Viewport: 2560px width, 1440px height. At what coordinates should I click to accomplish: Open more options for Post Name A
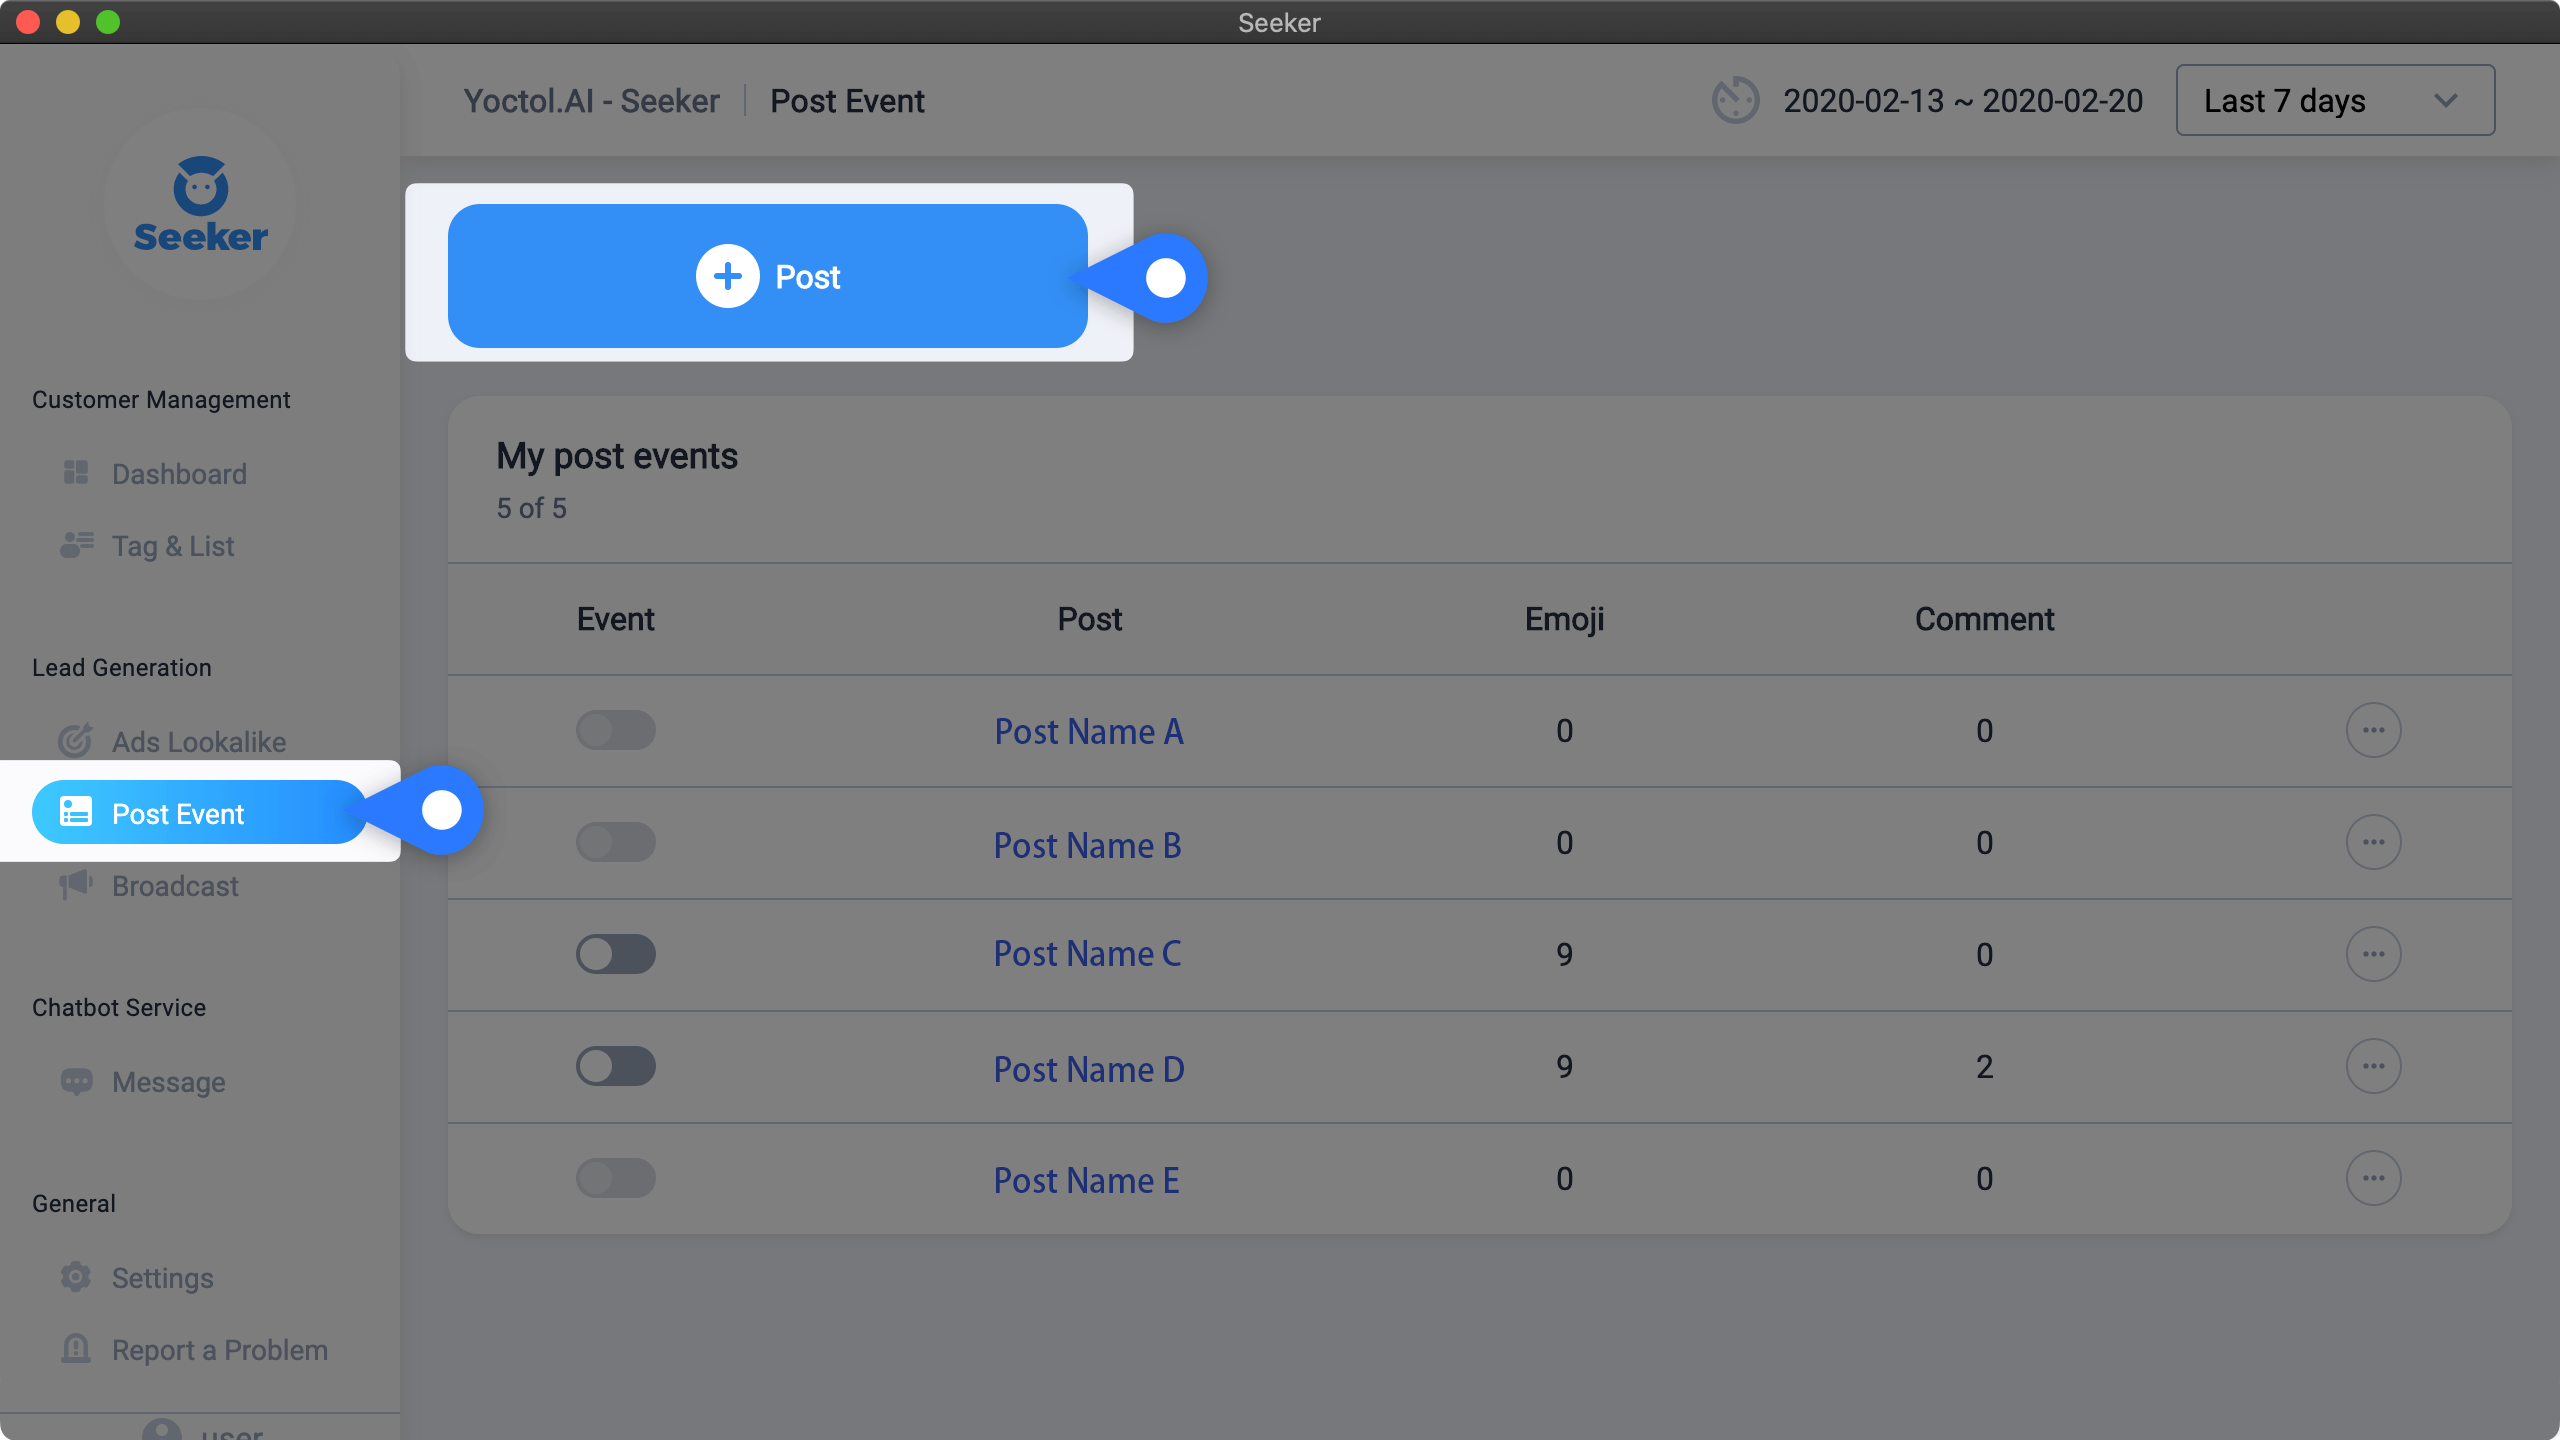point(2373,730)
